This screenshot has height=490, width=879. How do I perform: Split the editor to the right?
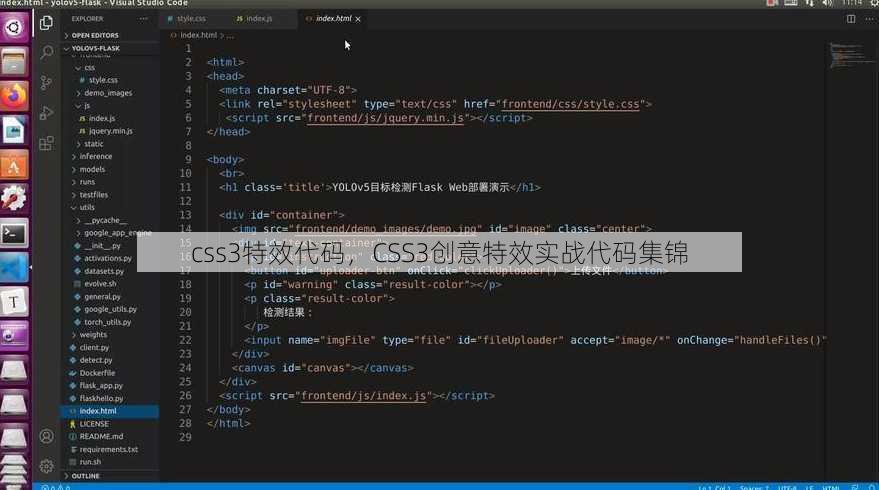pos(851,19)
